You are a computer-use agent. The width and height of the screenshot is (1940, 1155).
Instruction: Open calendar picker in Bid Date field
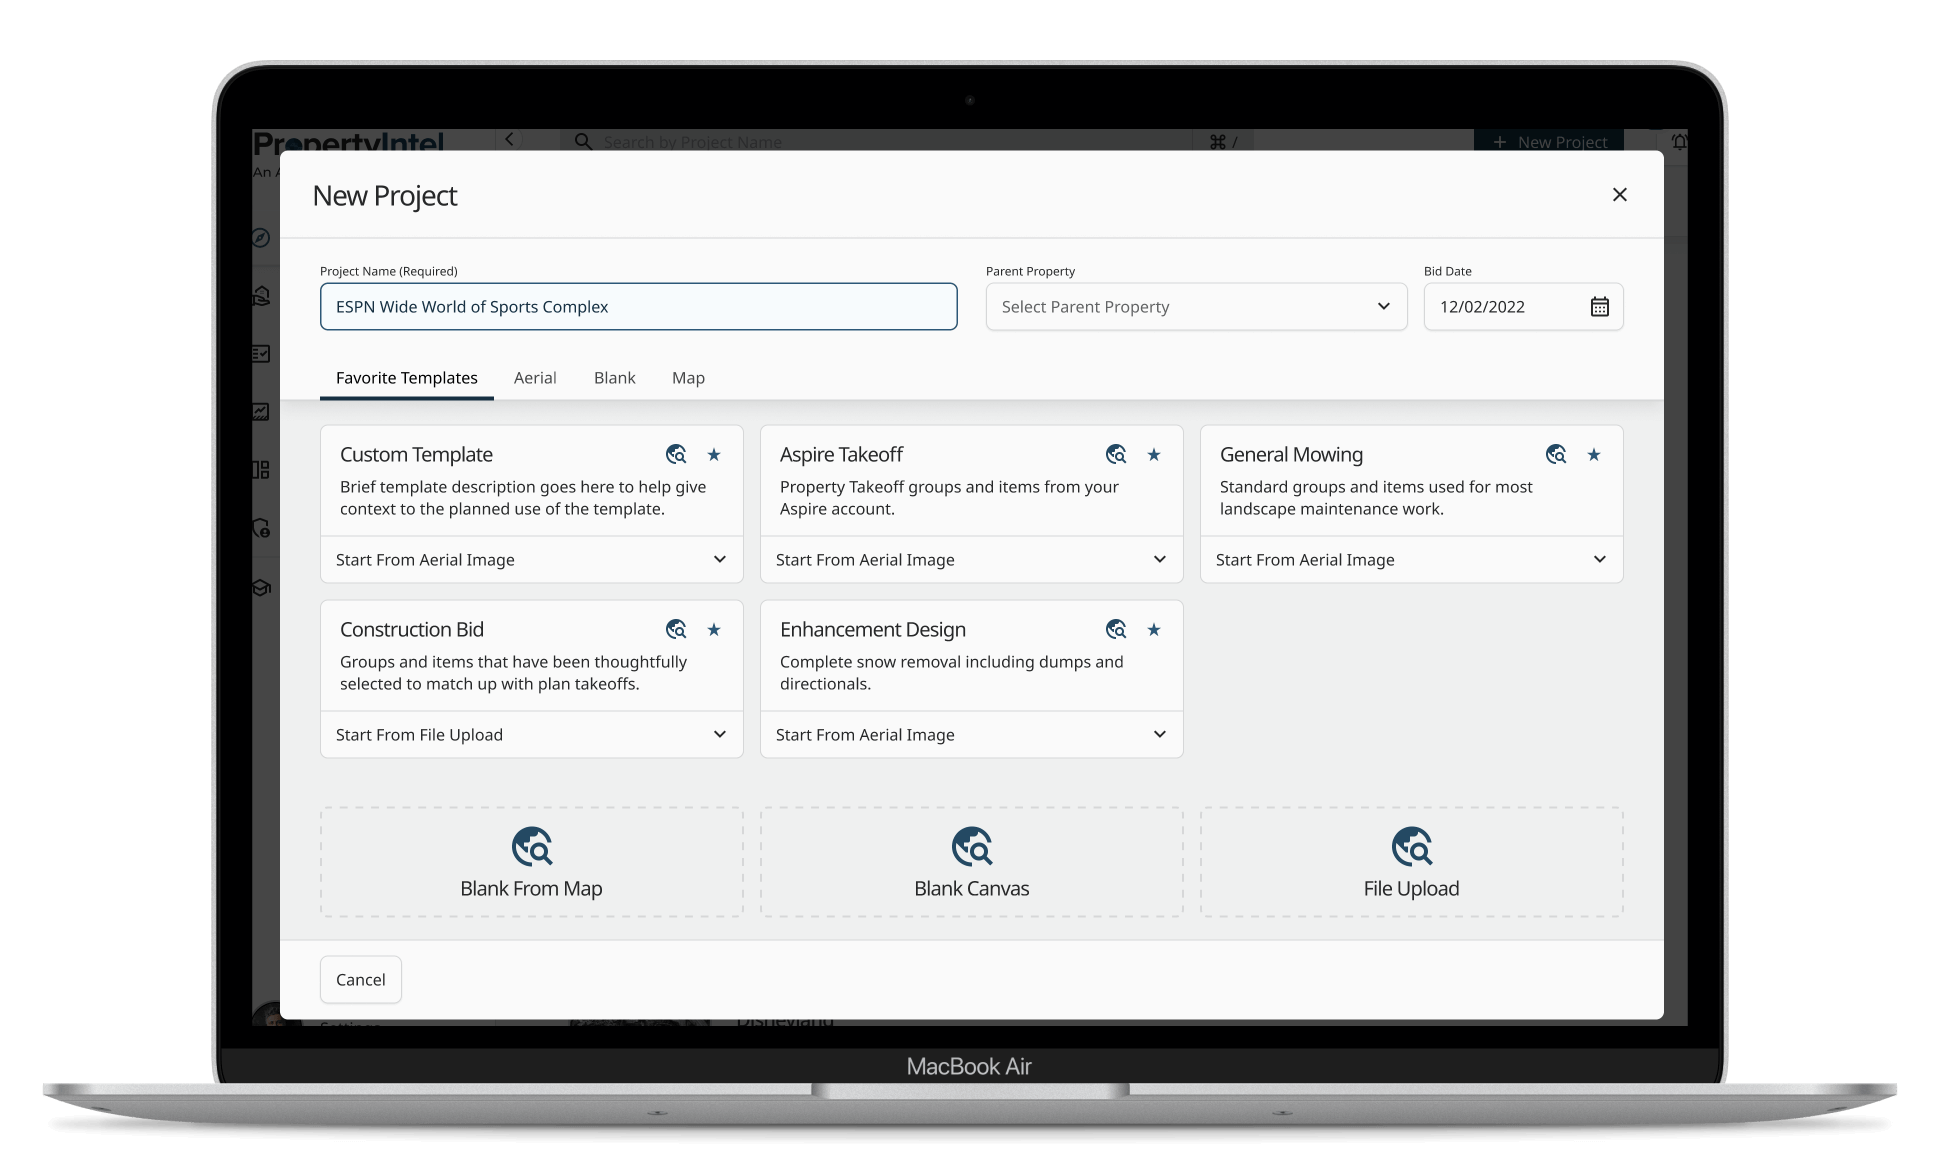pos(1599,307)
